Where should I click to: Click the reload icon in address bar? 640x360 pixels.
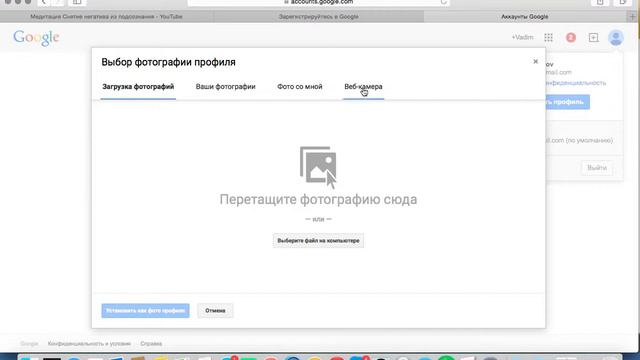click(x=443, y=2)
